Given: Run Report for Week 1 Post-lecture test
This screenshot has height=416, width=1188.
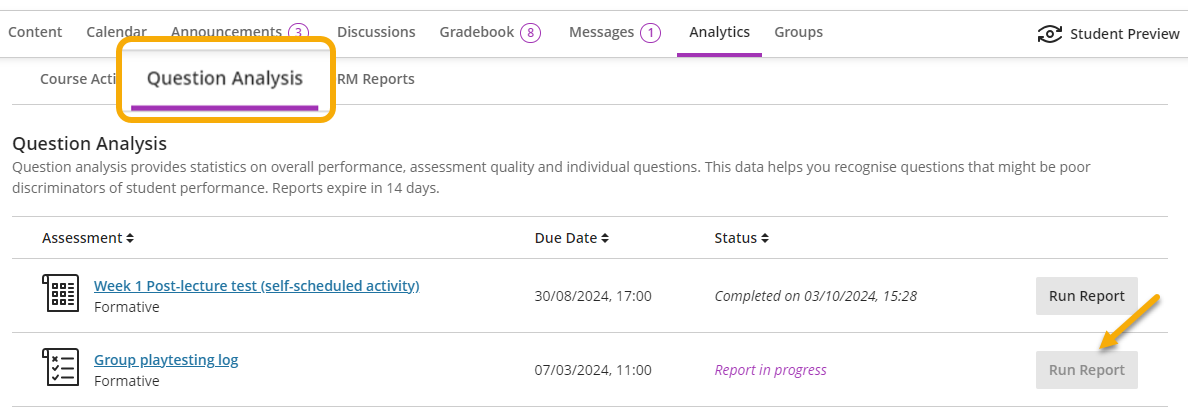Looking at the screenshot, I should [1086, 296].
